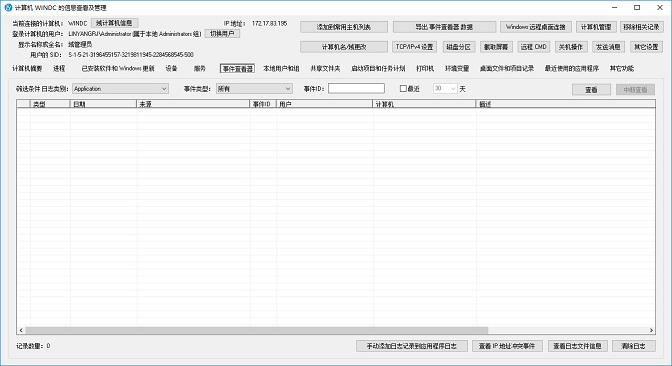Click the 导出事件查看器数据 button
The height and width of the screenshot is (366, 672).
click(444, 27)
